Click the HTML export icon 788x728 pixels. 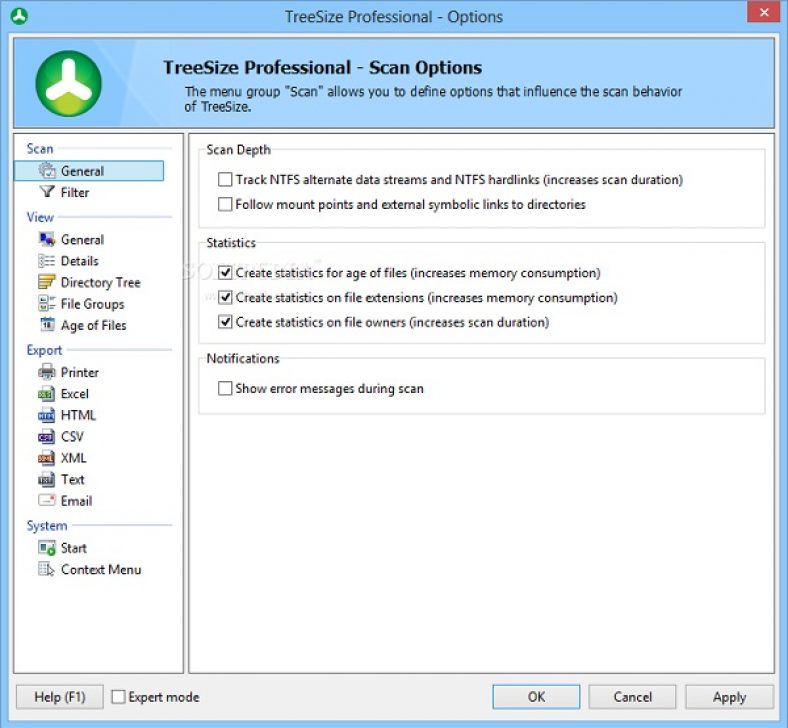(46, 415)
